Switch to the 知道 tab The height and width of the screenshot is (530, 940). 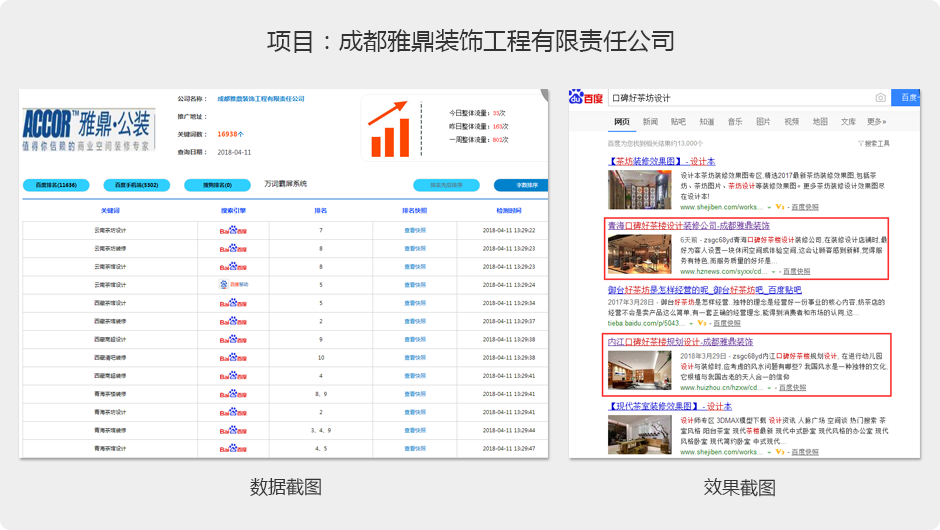(x=707, y=122)
